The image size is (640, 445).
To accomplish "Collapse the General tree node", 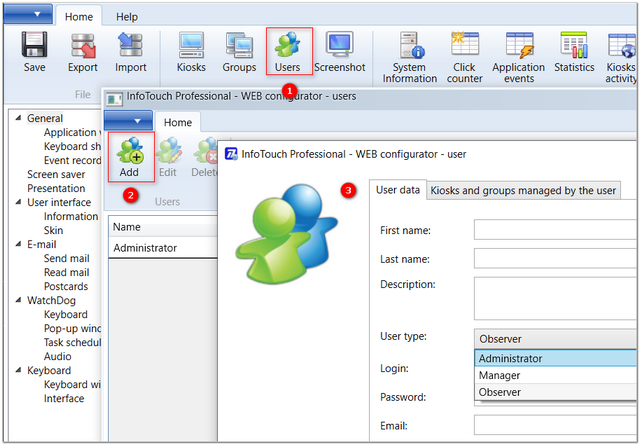I will [x=18, y=118].
